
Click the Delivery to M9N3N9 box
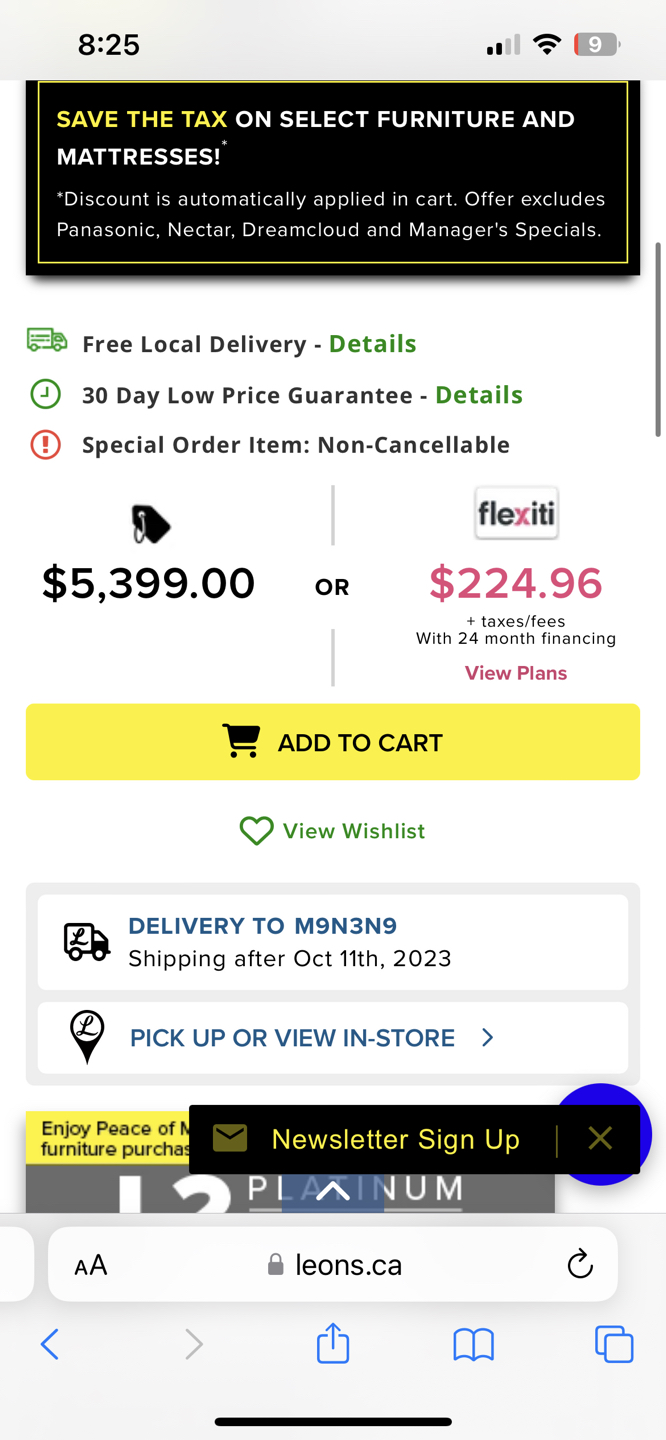click(333, 942)
